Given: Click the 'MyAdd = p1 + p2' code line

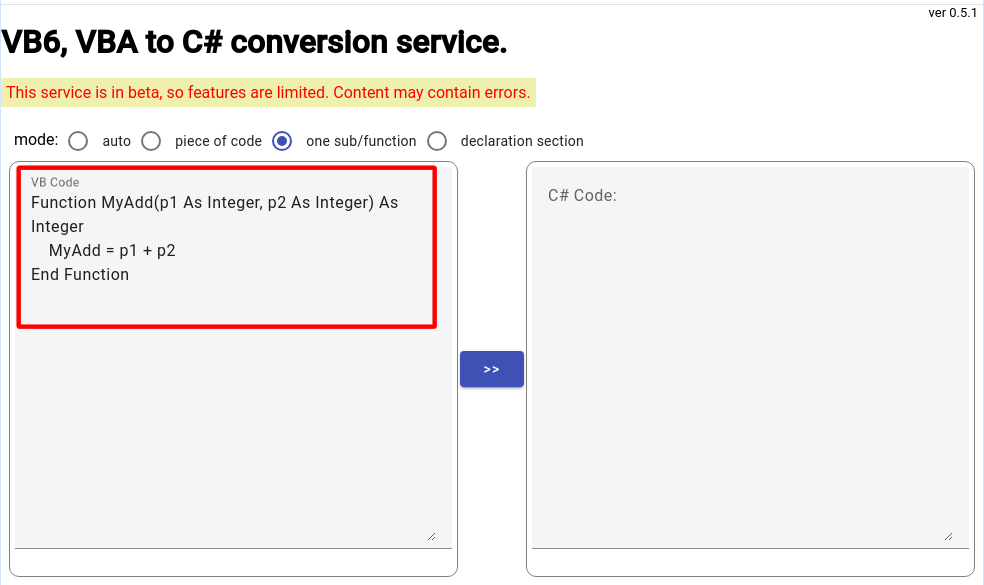Looking at the screenshot, I should coord(112,250).
